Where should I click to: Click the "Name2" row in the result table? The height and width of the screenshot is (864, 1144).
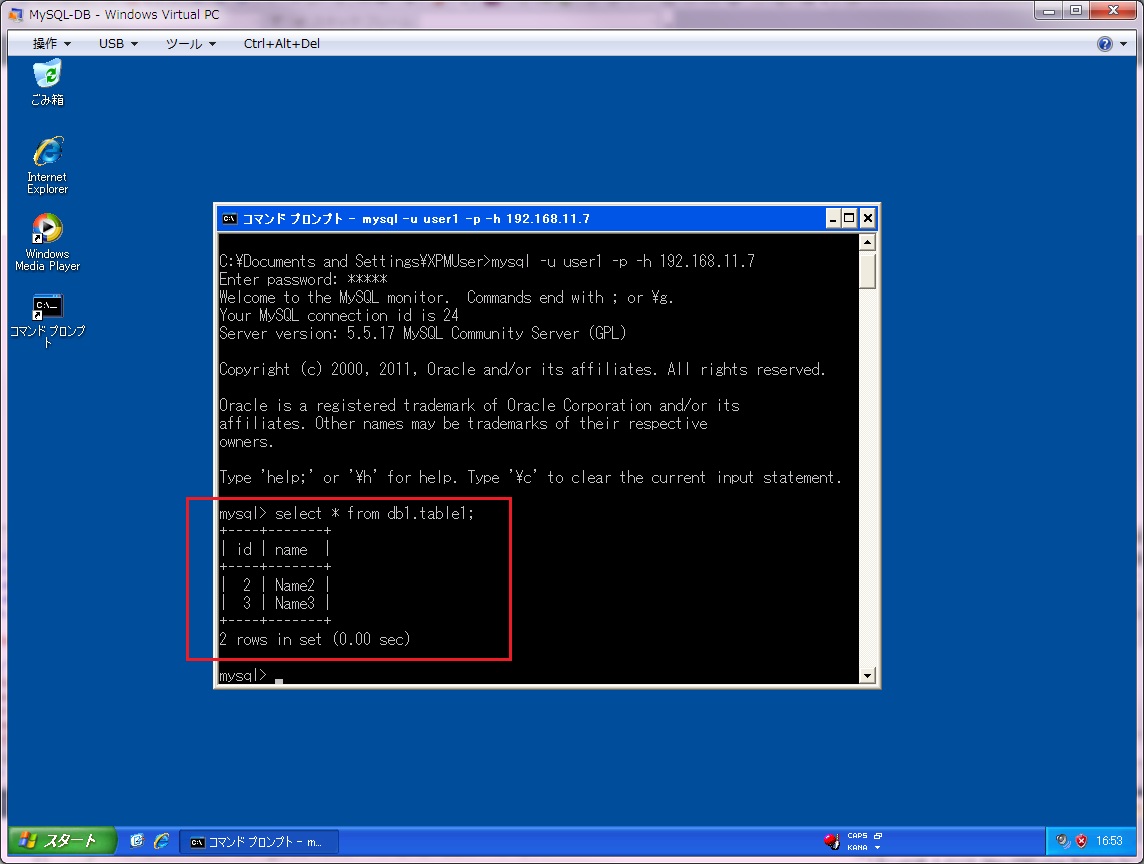click(x=275, y=585)
